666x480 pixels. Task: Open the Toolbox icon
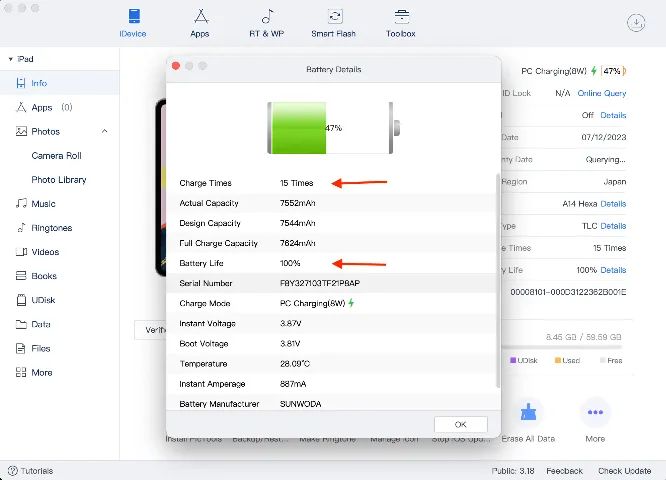[x=401, y=17]
